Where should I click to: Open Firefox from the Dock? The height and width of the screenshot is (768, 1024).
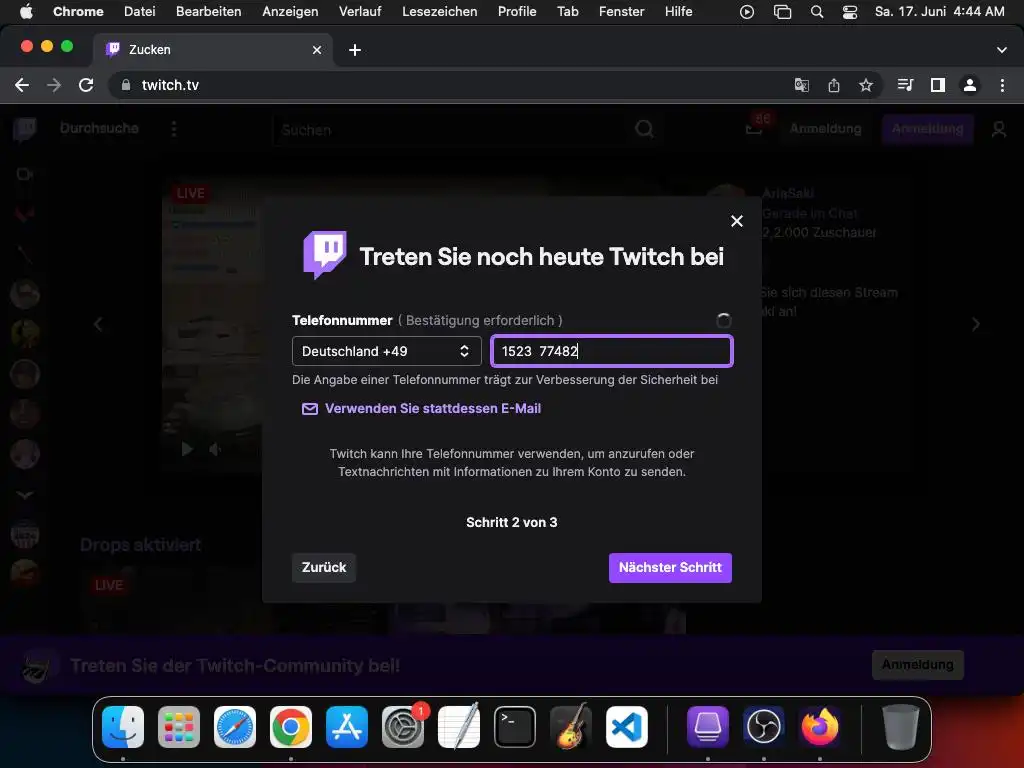click(x=820, y=727)
